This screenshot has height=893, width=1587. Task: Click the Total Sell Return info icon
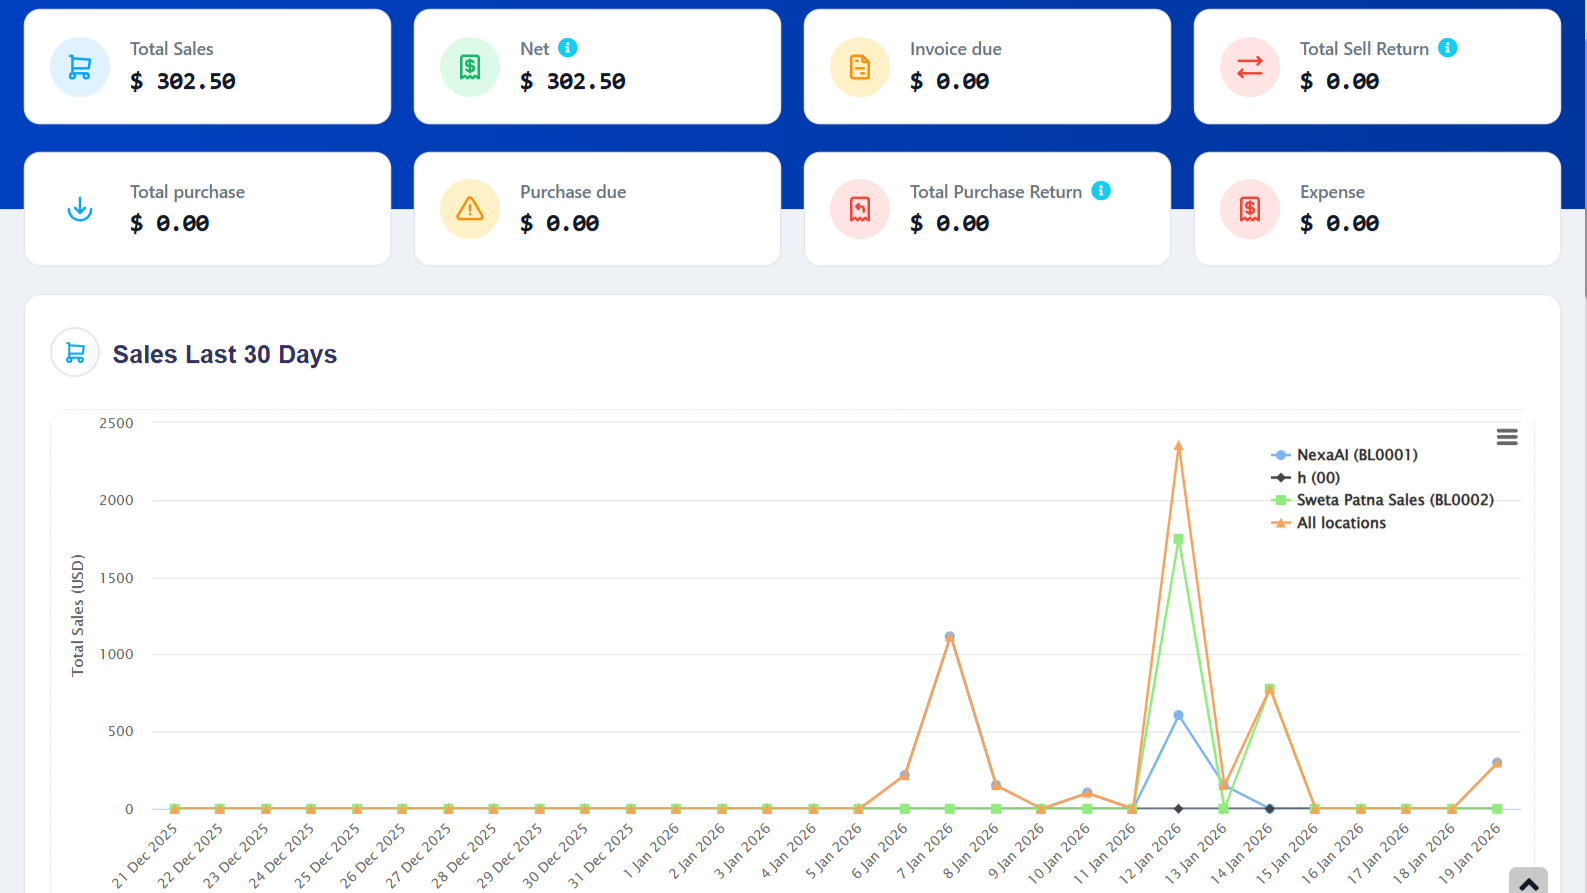click(x=1447, y=48)
